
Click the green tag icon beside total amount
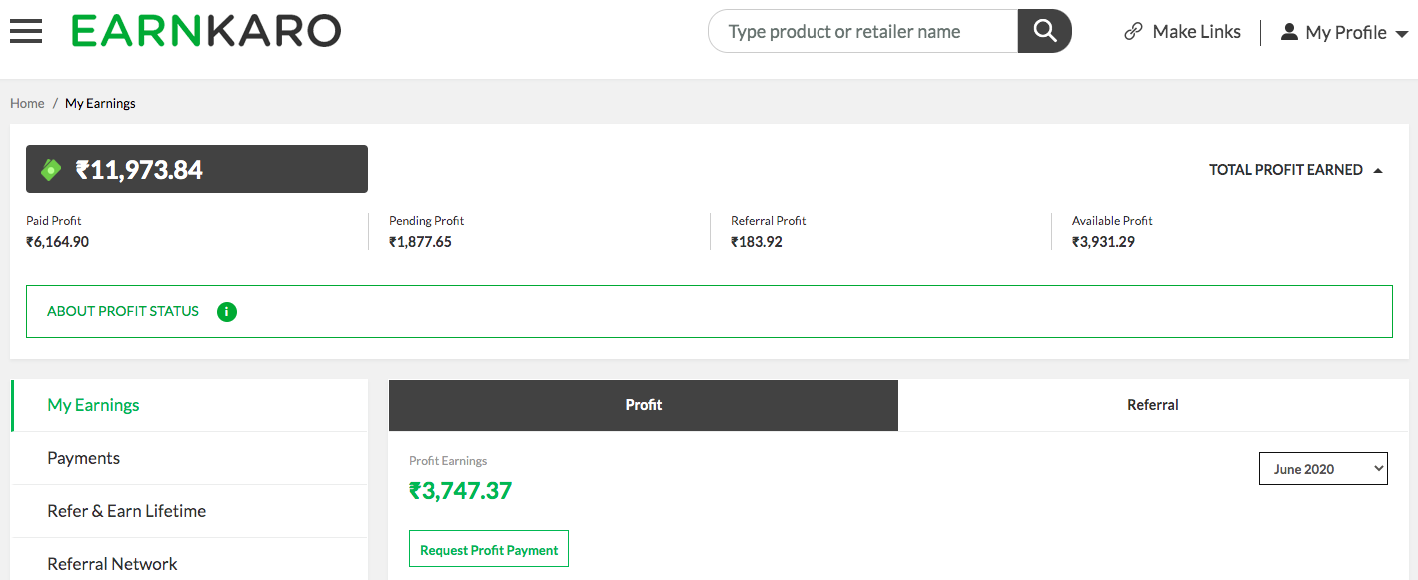tap(51, 170)
